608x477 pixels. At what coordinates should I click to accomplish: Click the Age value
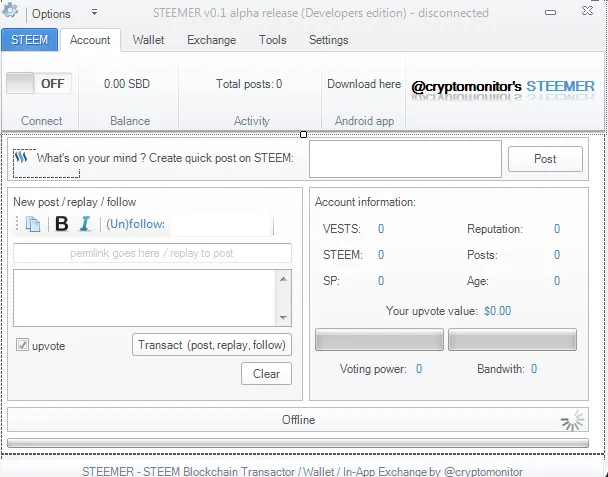(x=557, y=281)
